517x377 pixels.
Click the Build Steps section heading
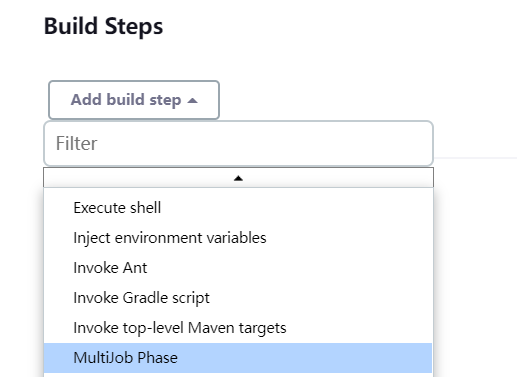point(103,26)
